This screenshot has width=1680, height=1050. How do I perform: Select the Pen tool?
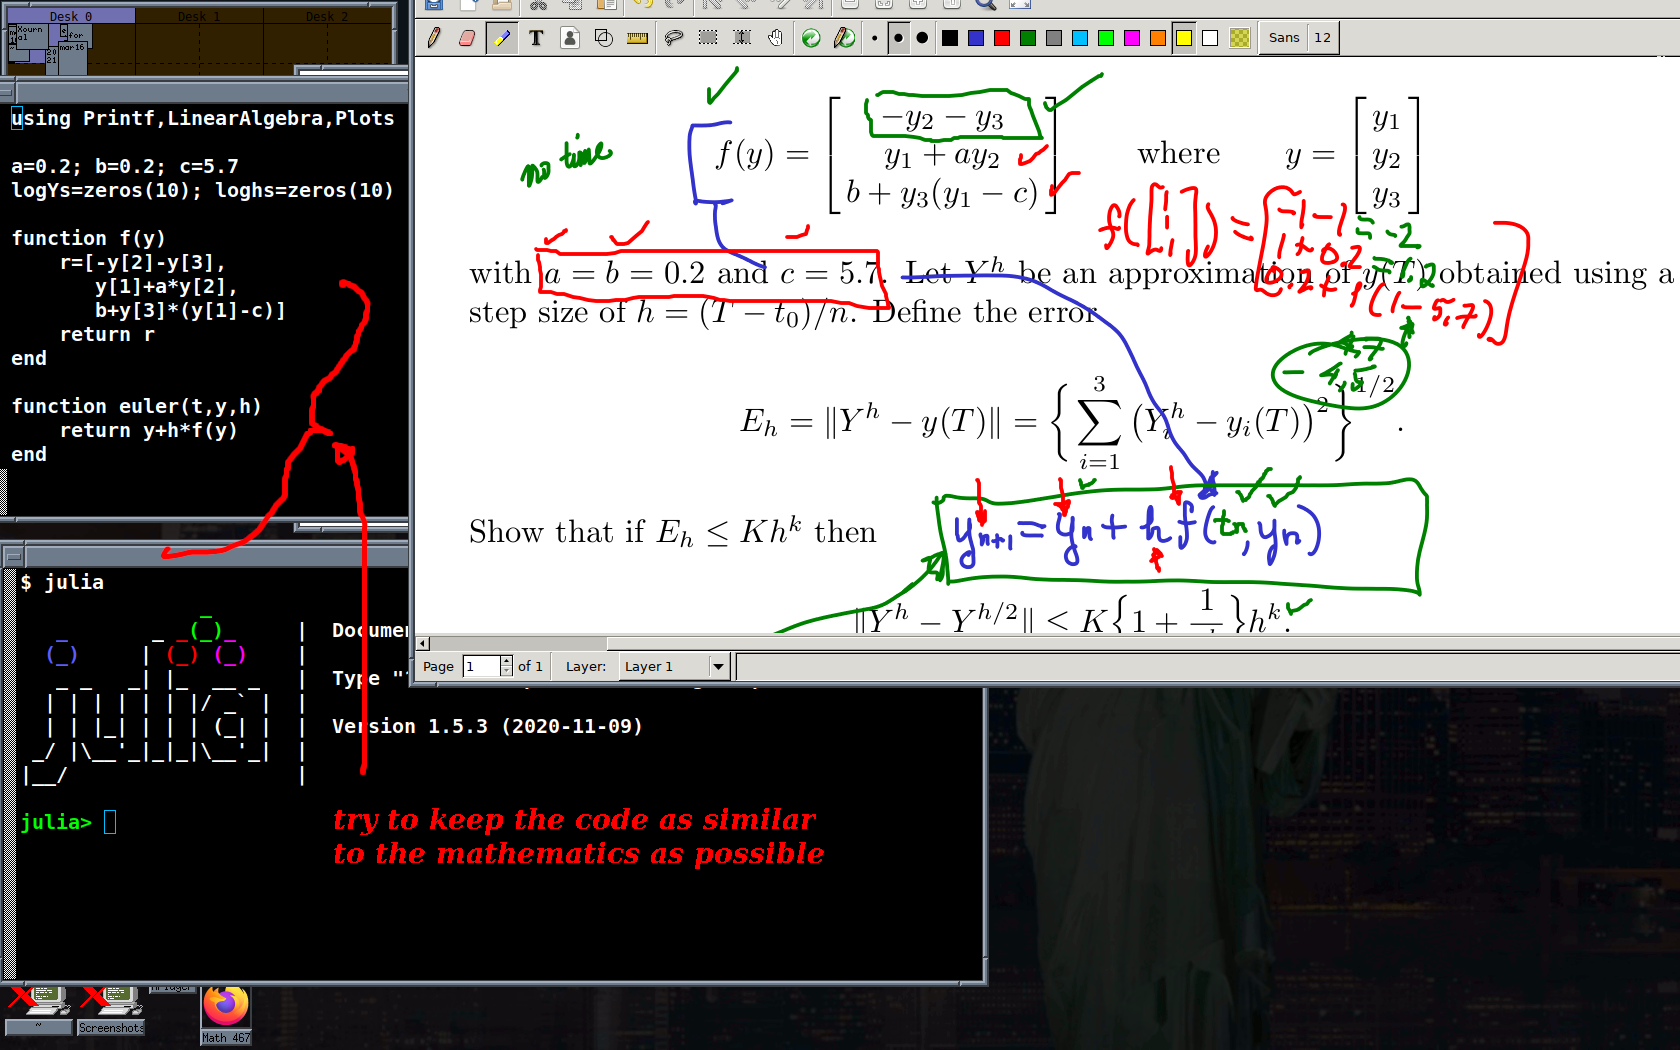[x=434, y=38]
